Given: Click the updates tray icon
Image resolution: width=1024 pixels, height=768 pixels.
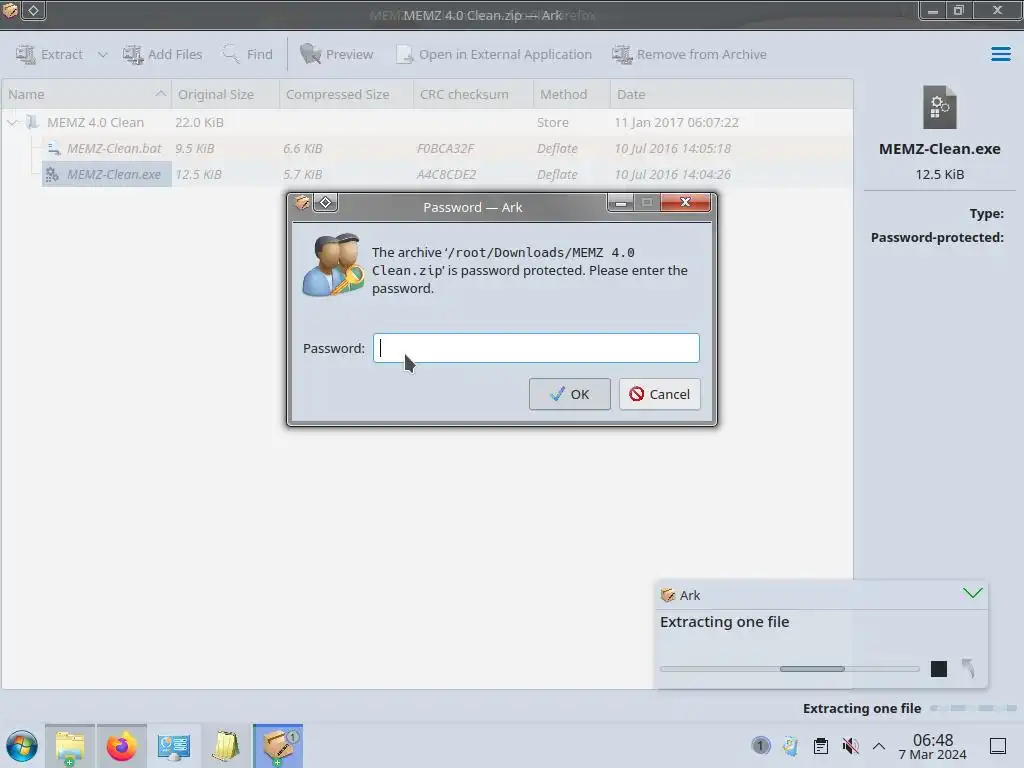Looking at the screenshot, I should click(790, 746).
